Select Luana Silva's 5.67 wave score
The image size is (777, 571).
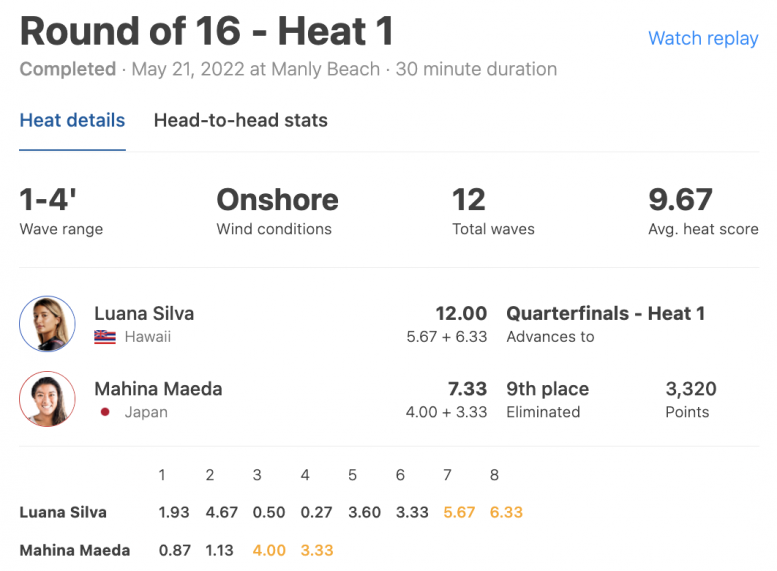tap(459, 512)
